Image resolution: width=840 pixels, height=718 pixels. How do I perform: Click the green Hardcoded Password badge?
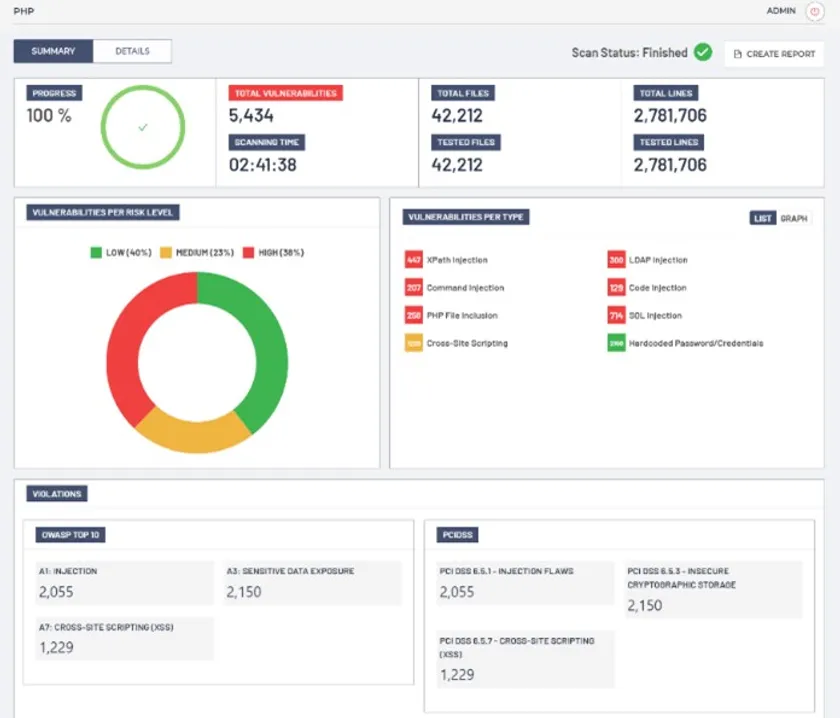(616, 343)
